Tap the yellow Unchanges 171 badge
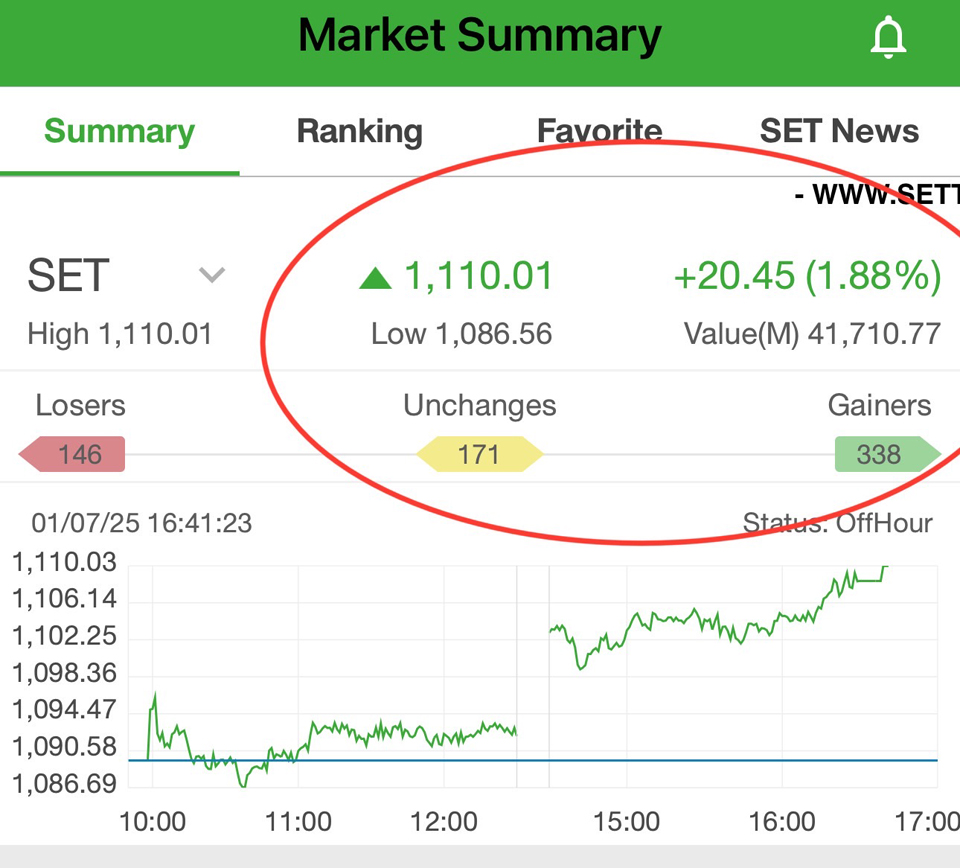The image size is (960, 868). 479,454
